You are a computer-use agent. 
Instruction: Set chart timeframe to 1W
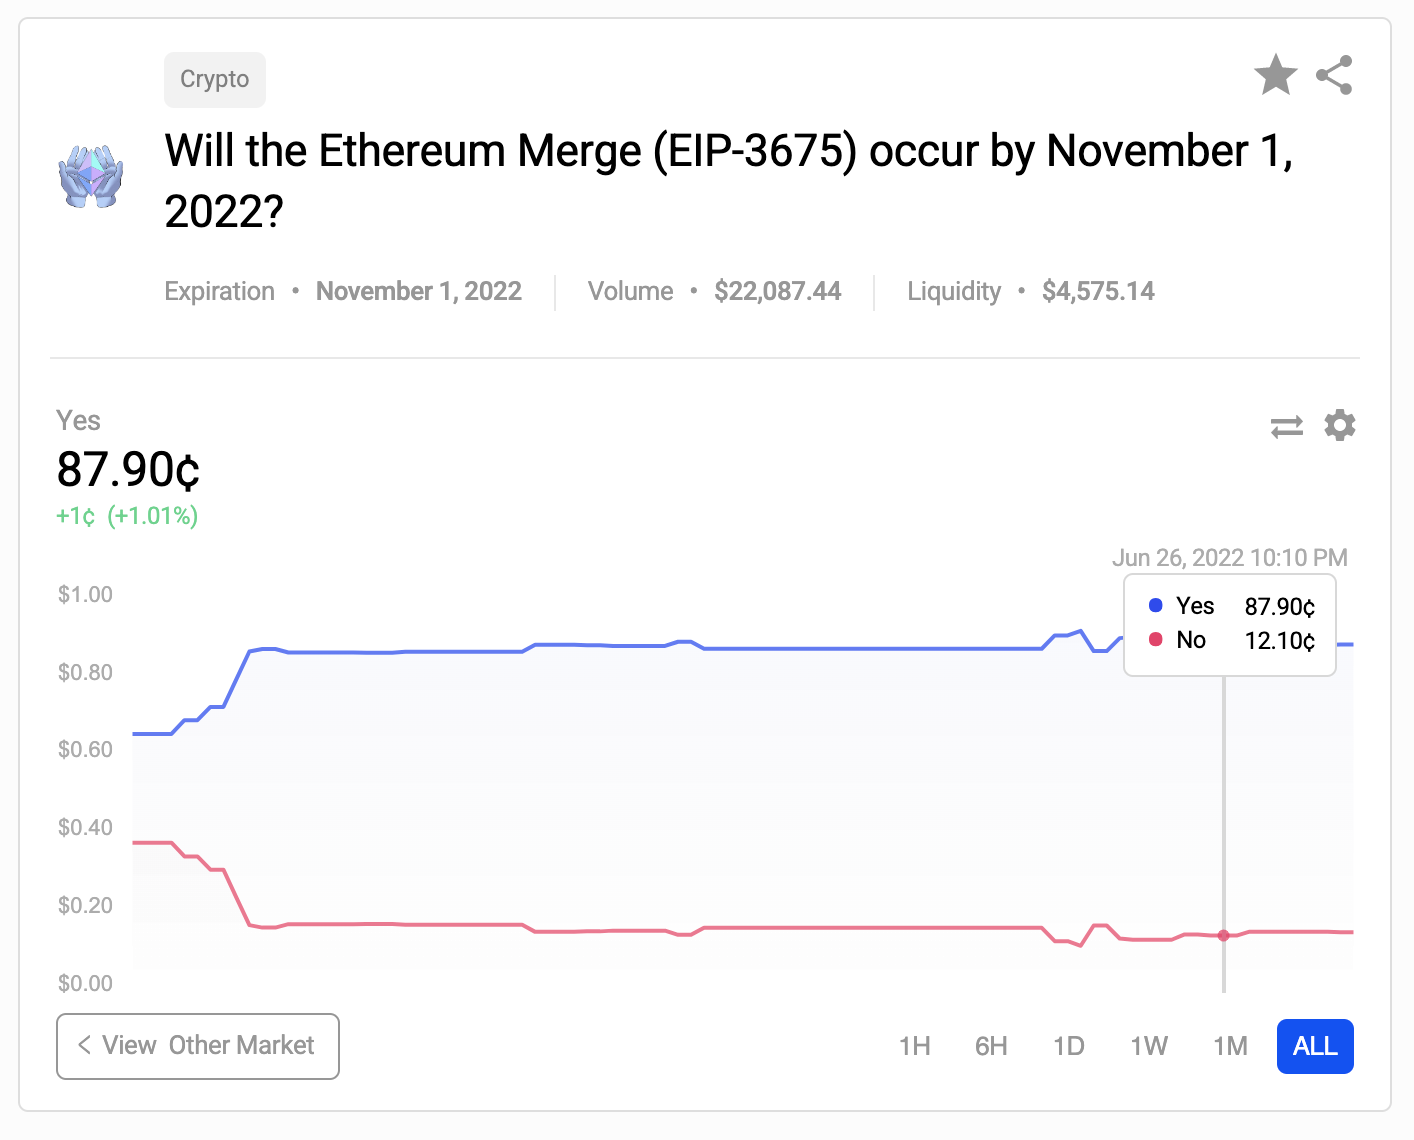tap(1149, 1046)
